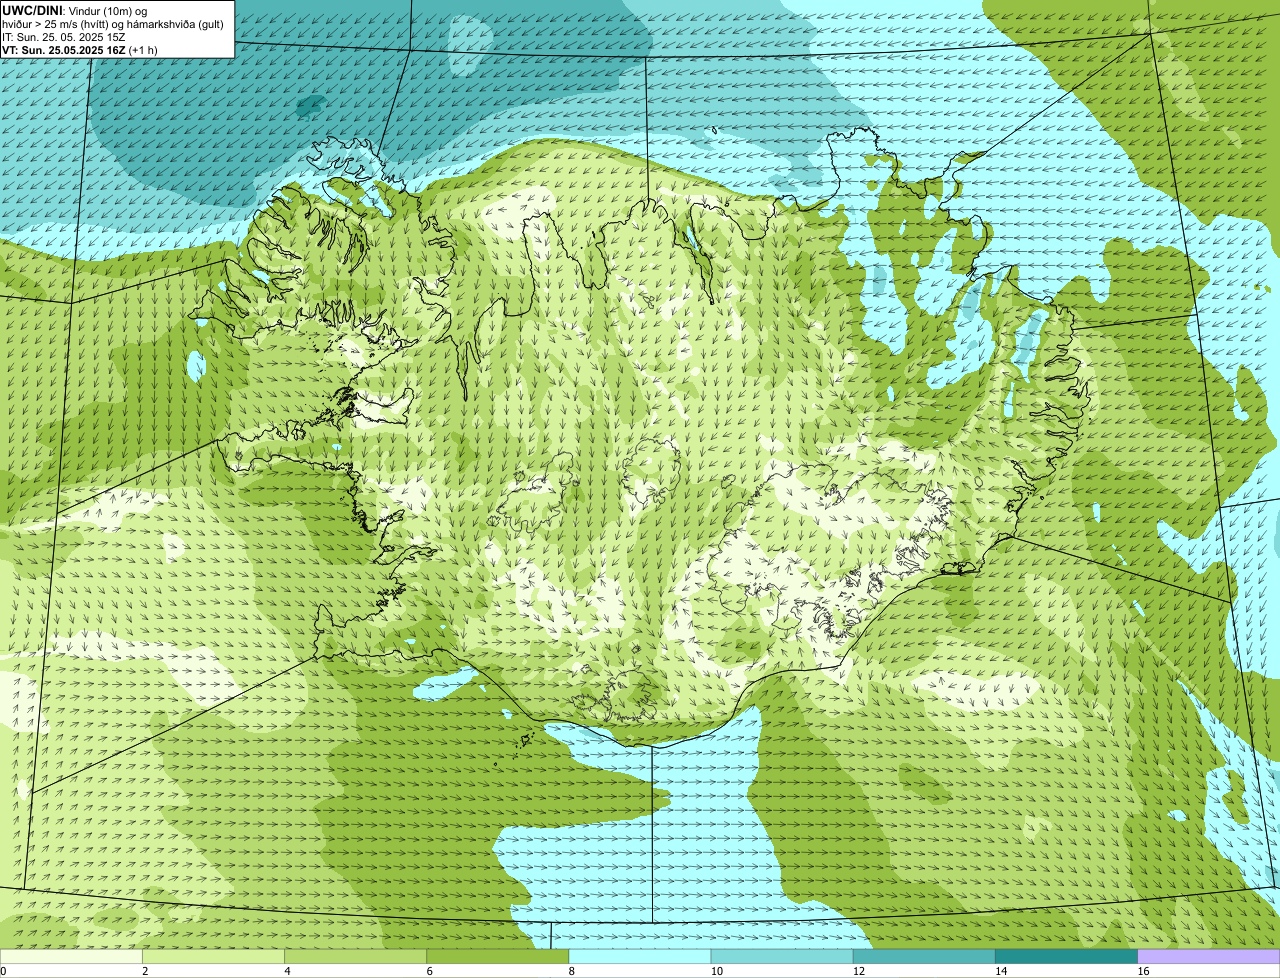Viewport: 1280px width, 978px height.
Task: Click the pale cyan 8–10 m/s legend swatch
Action: (640, 957)
